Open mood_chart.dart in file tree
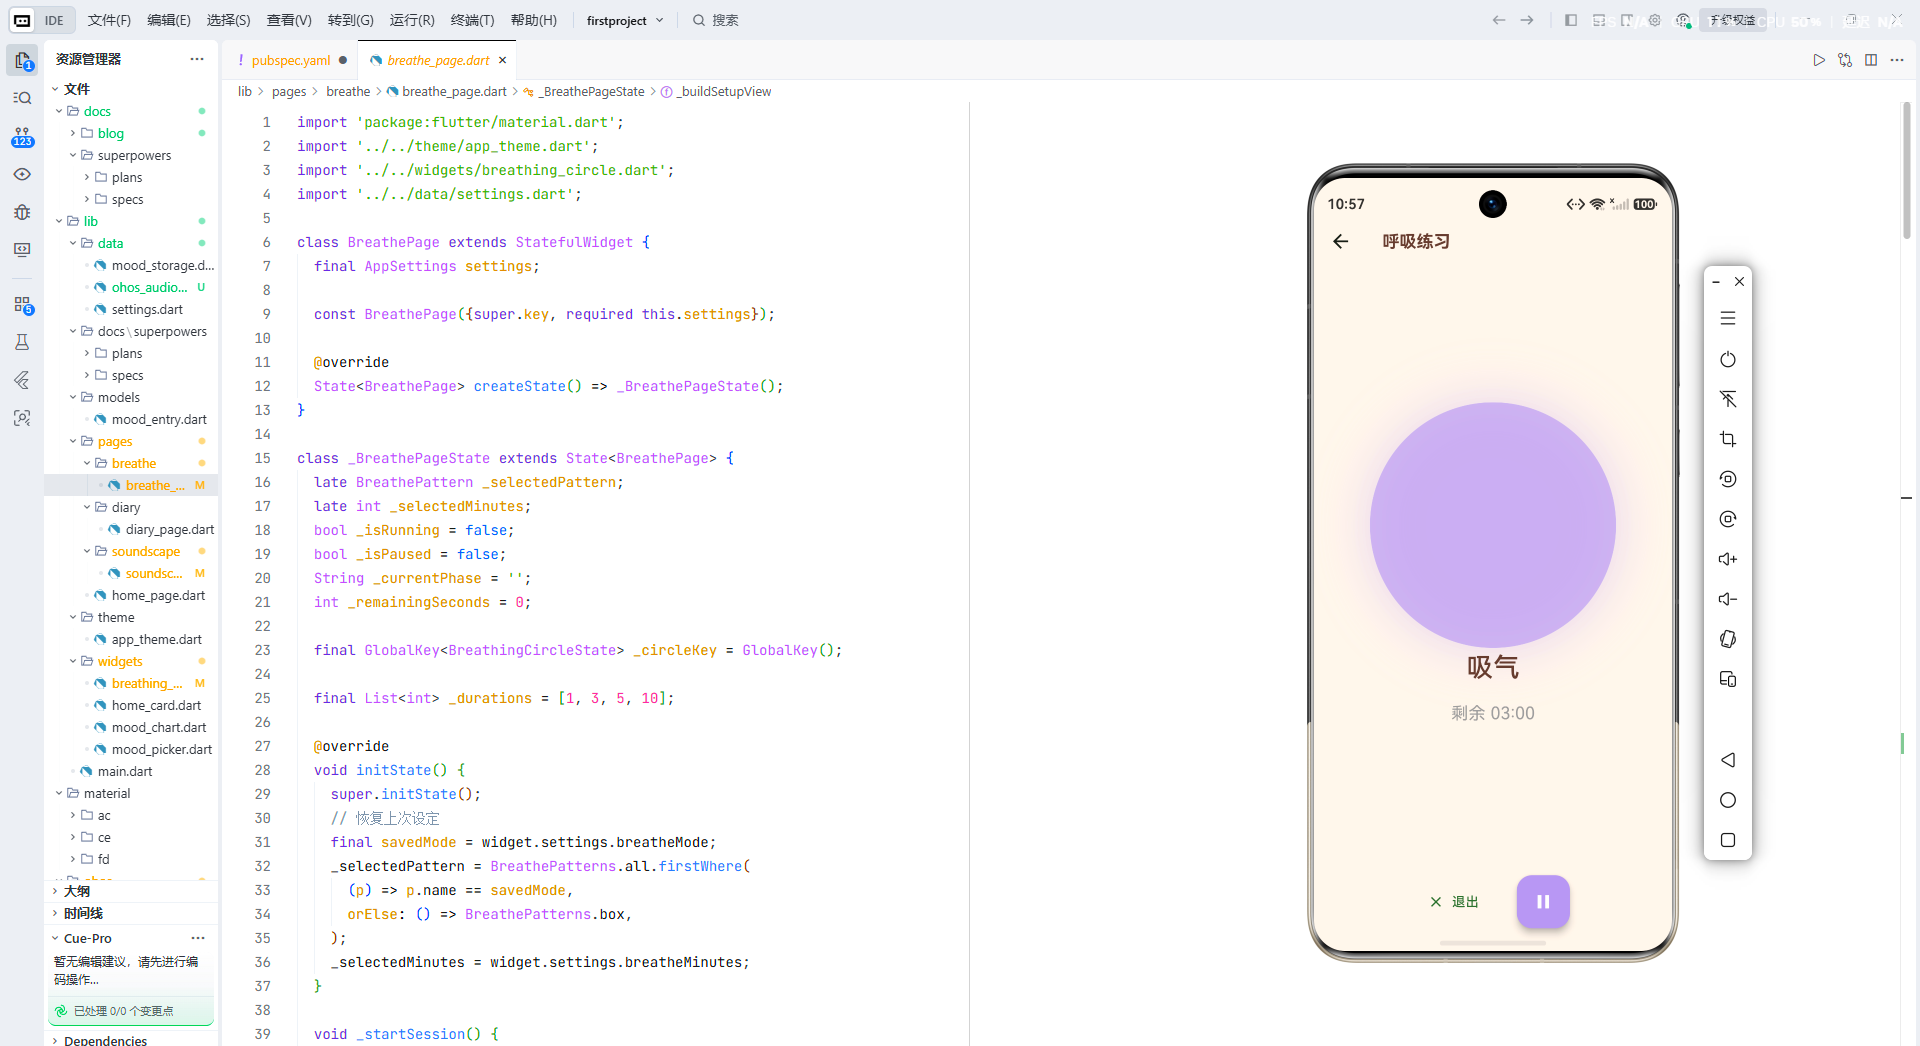The width and height of the screenshot is (1920, 1046). pos(159,727)
